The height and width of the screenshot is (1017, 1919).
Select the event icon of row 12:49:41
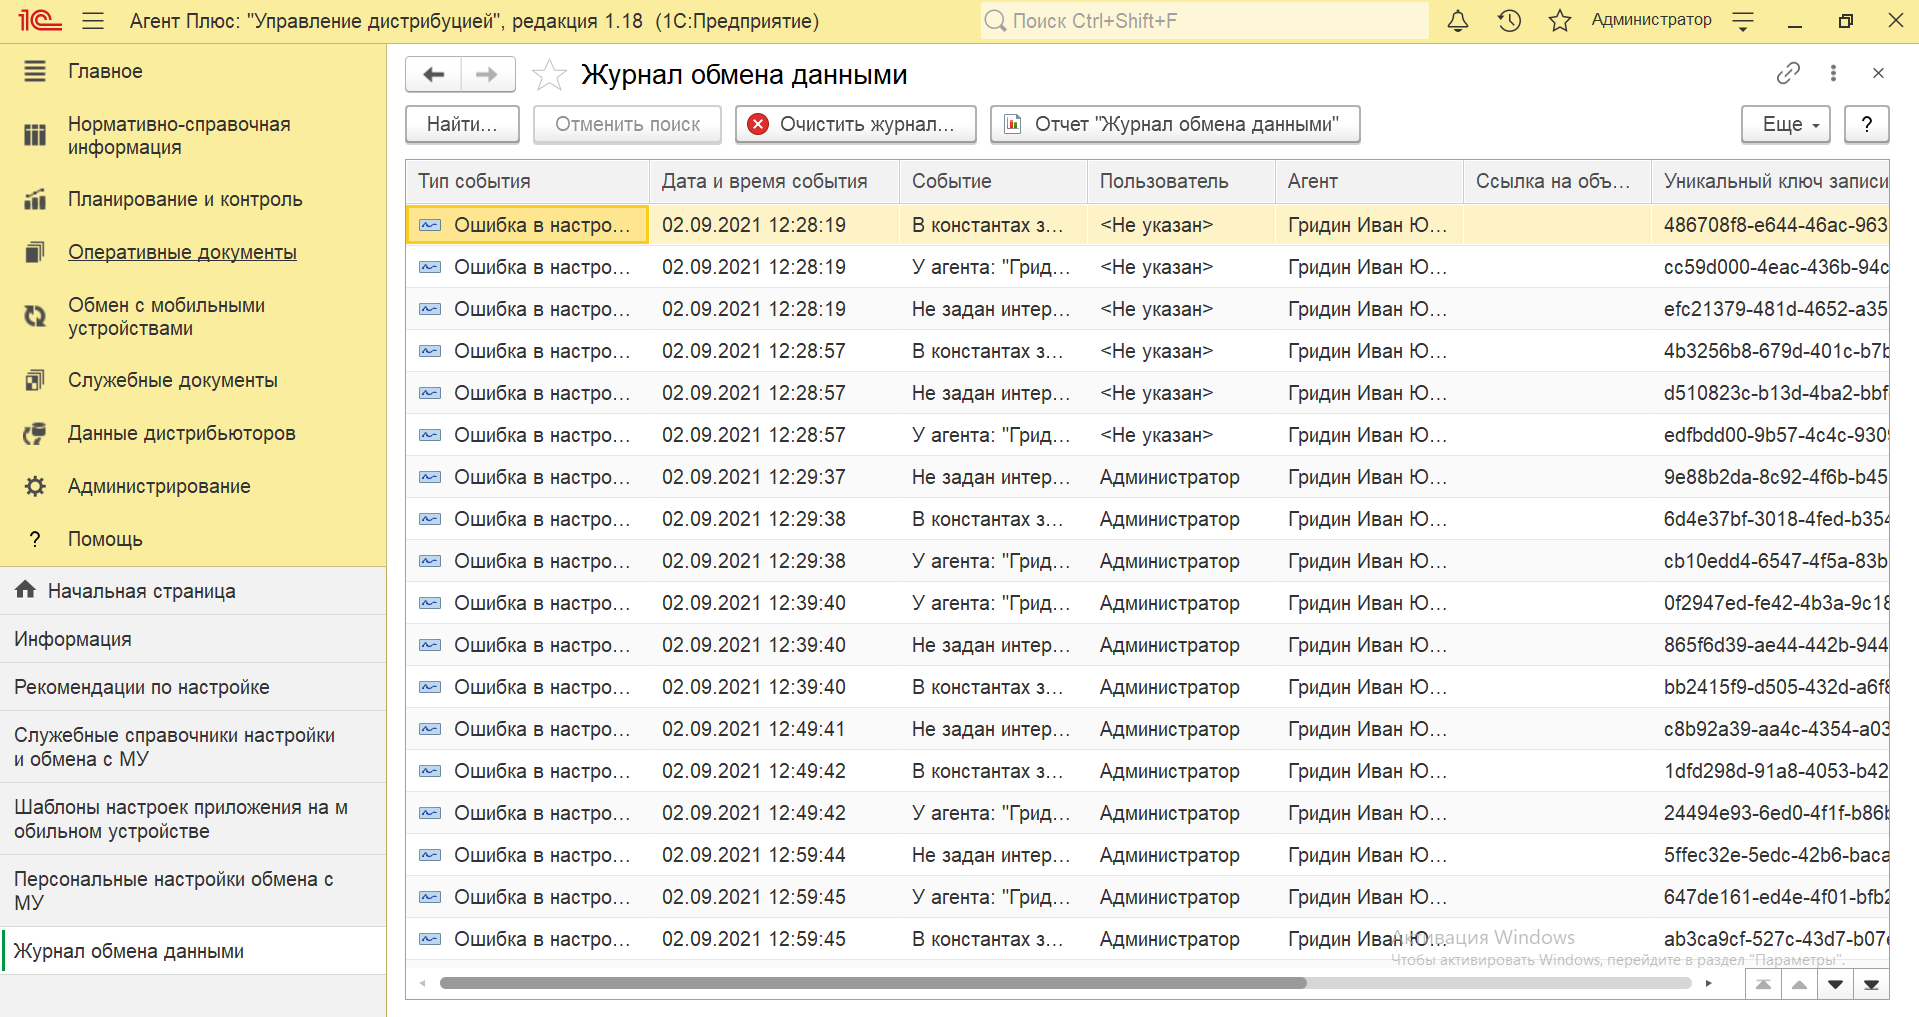pos(430,729)
